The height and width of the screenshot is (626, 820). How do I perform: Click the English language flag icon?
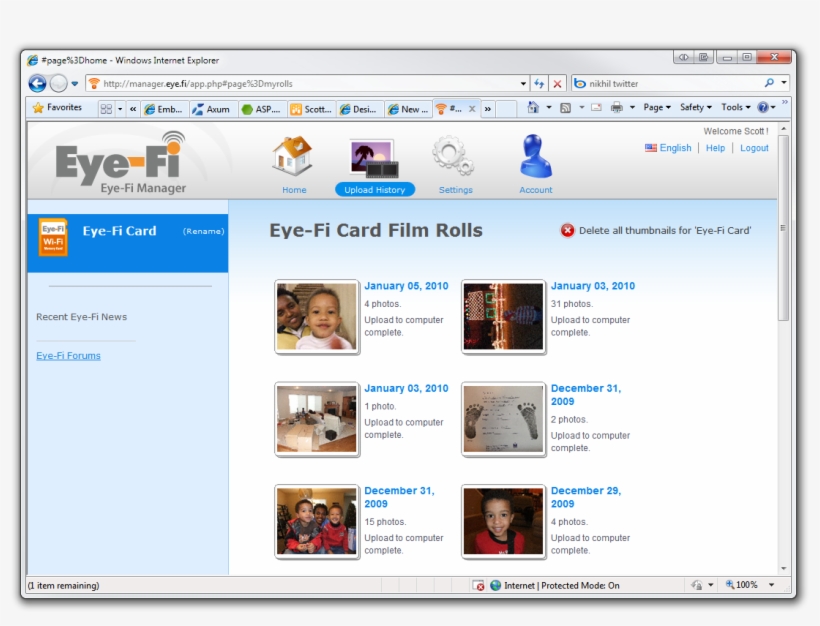click(651, 147)
